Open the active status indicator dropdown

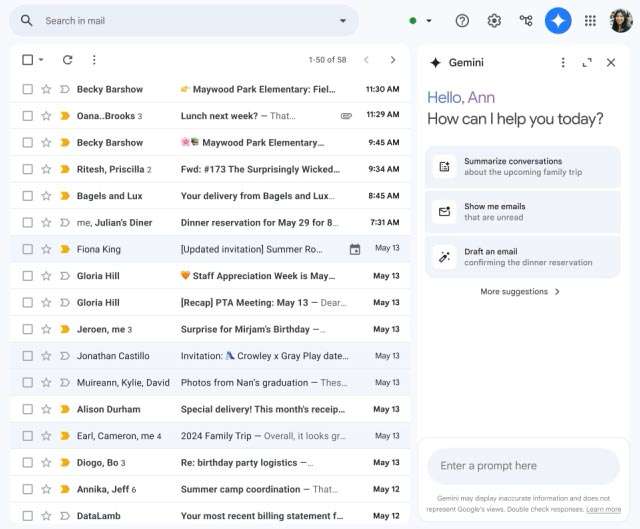[429, 20]
